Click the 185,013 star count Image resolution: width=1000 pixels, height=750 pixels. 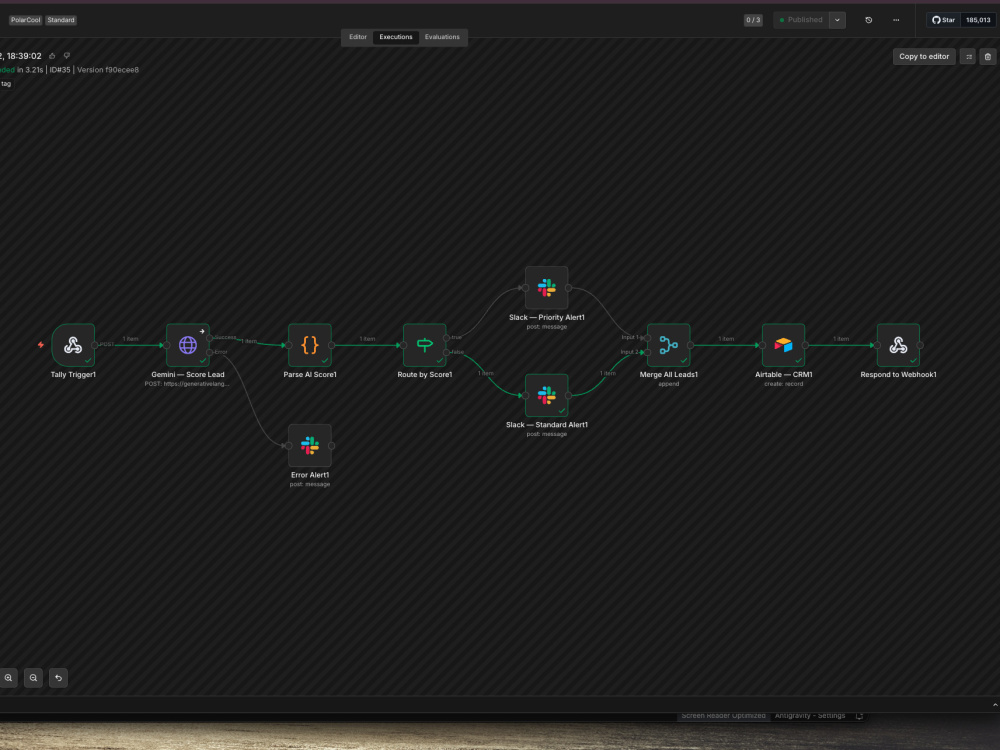pyautogui.click(x=978, y=20)
